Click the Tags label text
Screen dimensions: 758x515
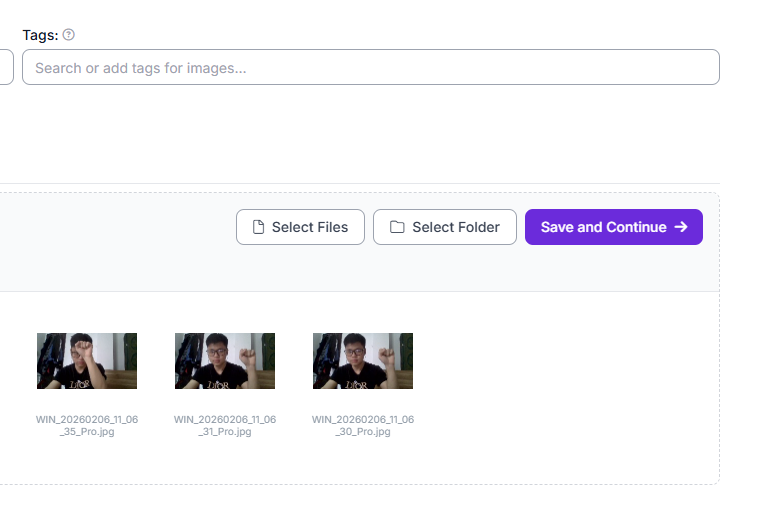pyautogui.click(x=39, y=35)
